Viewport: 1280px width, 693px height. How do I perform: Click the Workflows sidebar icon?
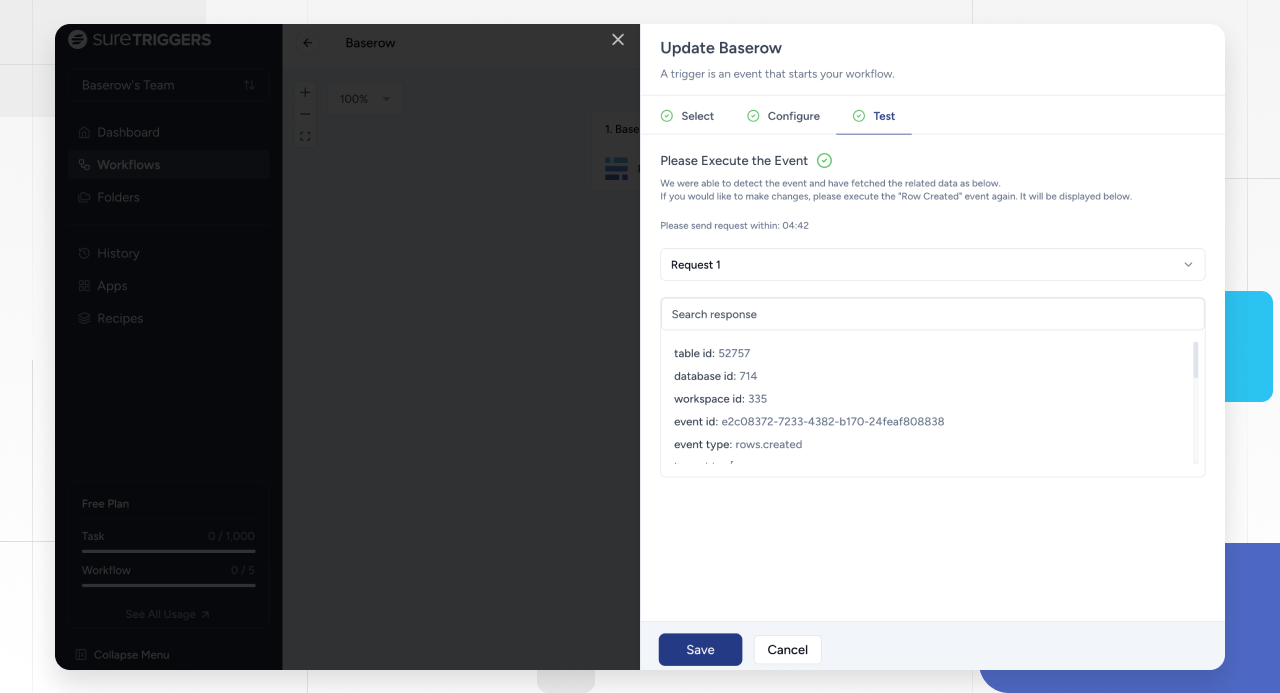pyautogui.click(x=84, y=165)
